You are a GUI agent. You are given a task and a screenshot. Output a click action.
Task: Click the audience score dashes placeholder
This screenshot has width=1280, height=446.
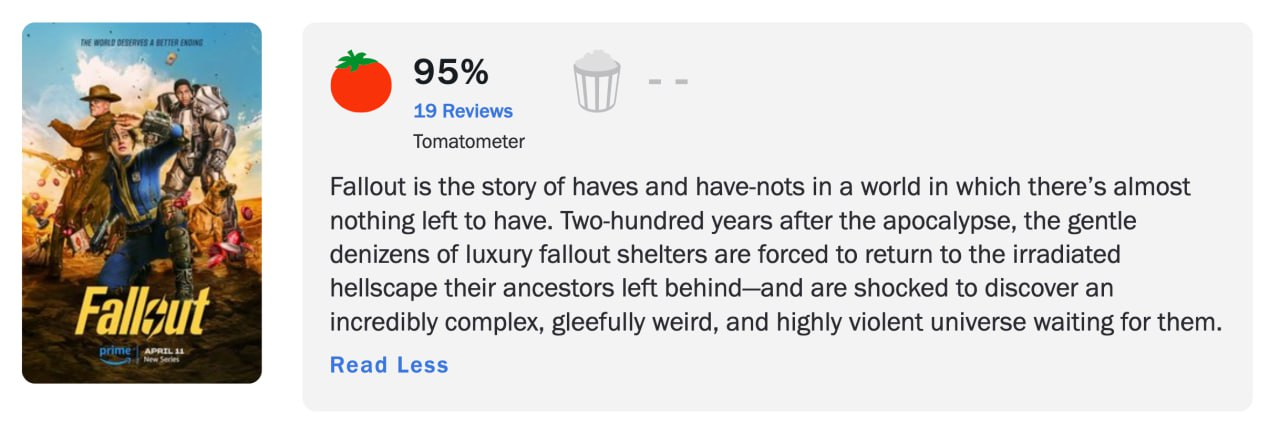point(668,81)
